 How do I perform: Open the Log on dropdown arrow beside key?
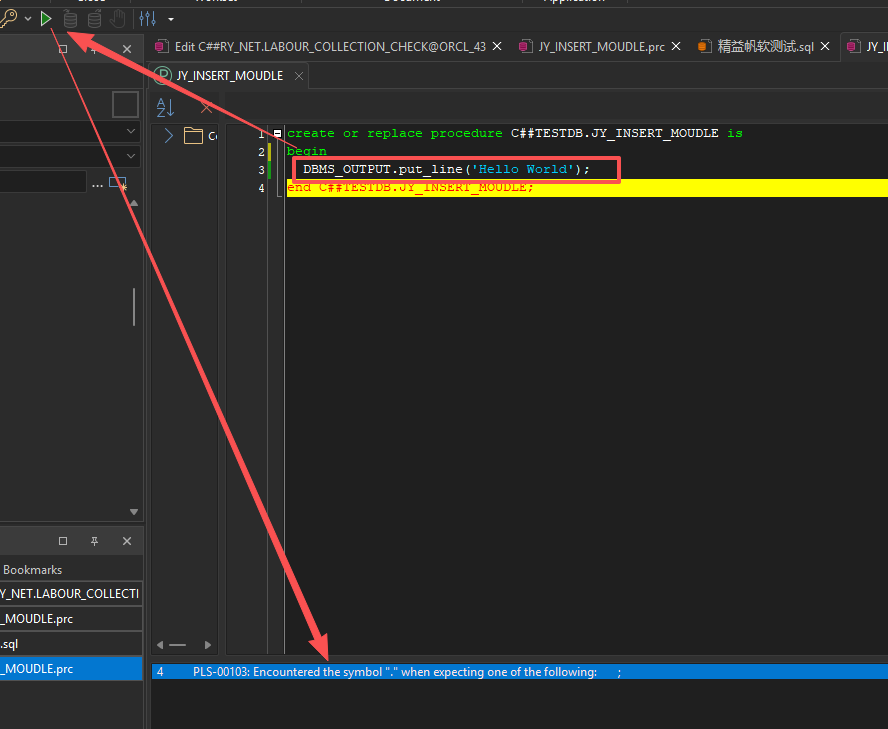28,19
